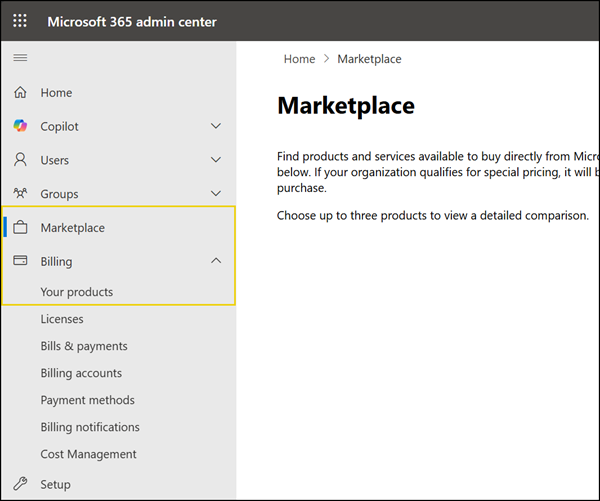Open the app launcher waffle icon
The height and width of the screenshot is (501, 600).
(x=20, y=21)
